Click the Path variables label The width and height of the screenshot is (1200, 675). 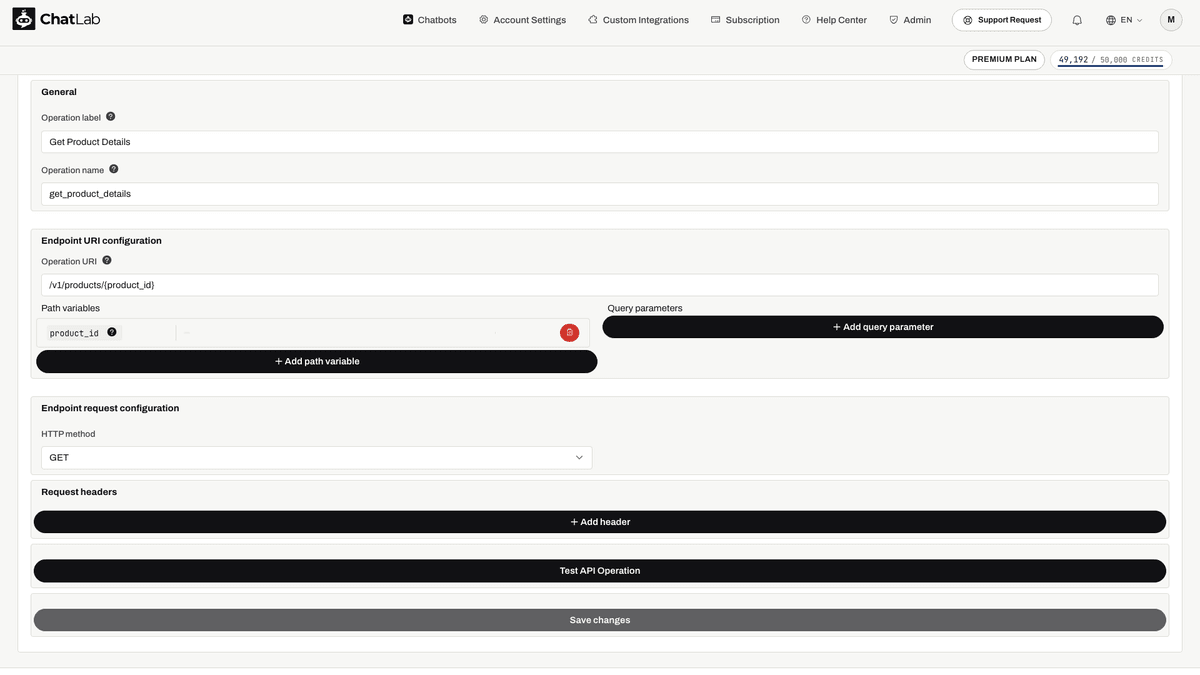click(70, 308)
